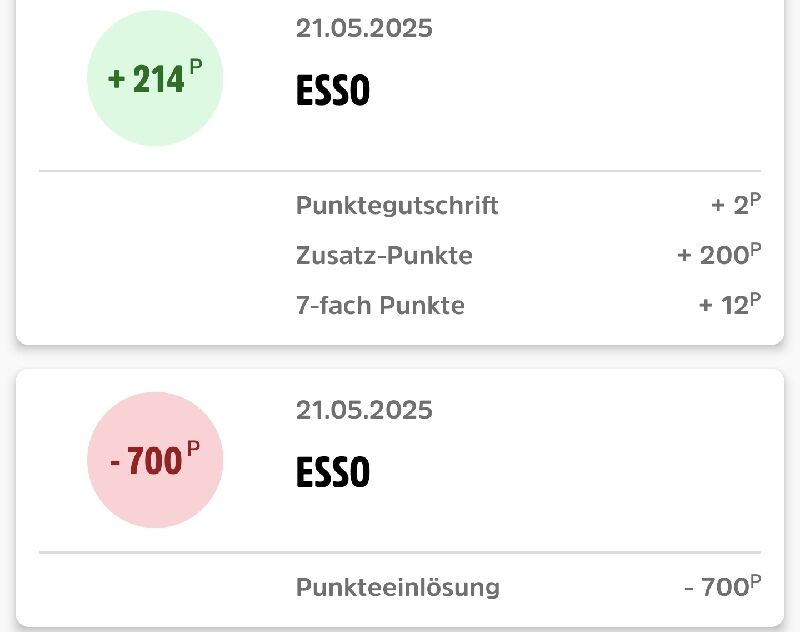Click the superscript P after + 200
The width and height of the screenshot is (800, 632).
coord(756,249)
